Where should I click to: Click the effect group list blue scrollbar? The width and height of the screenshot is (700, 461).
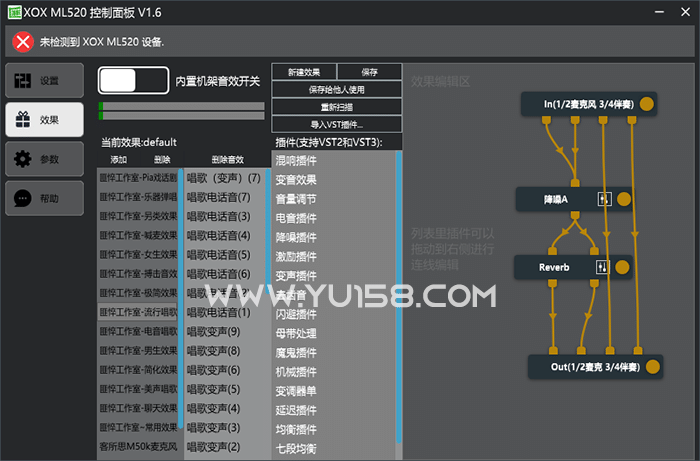click(x=180, y=298)
